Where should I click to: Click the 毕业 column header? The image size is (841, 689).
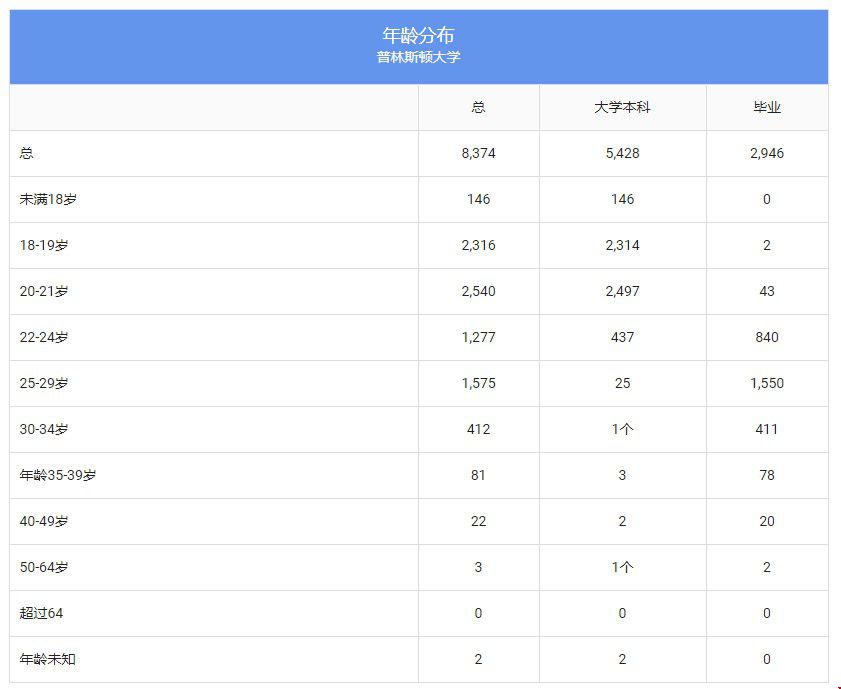click(x=766, y=107)
